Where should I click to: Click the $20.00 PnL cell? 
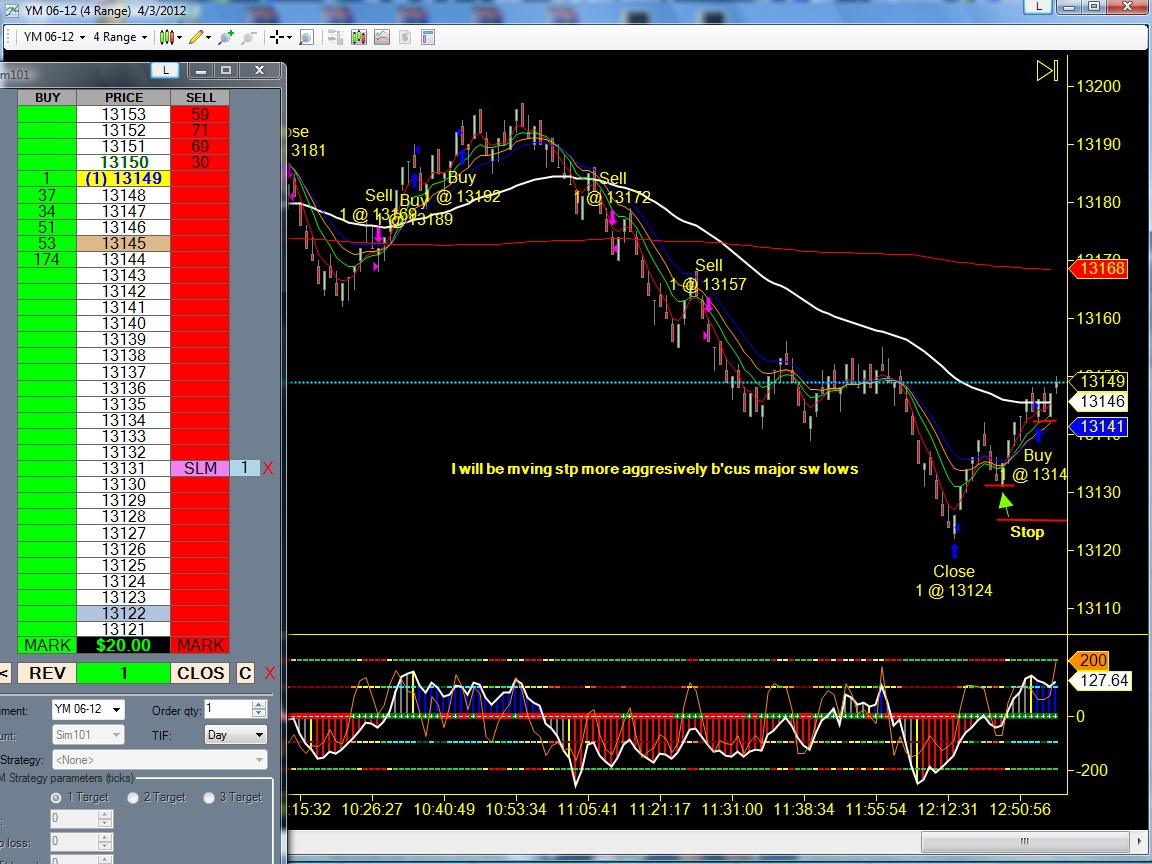tap(123, 645)
